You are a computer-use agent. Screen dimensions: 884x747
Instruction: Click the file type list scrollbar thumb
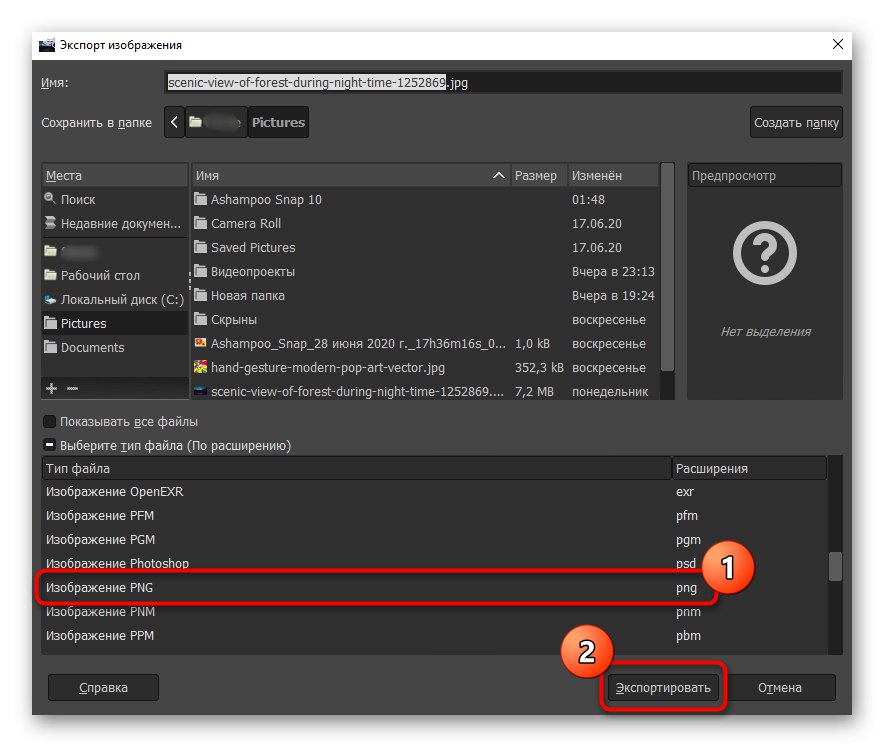[835, 566]
